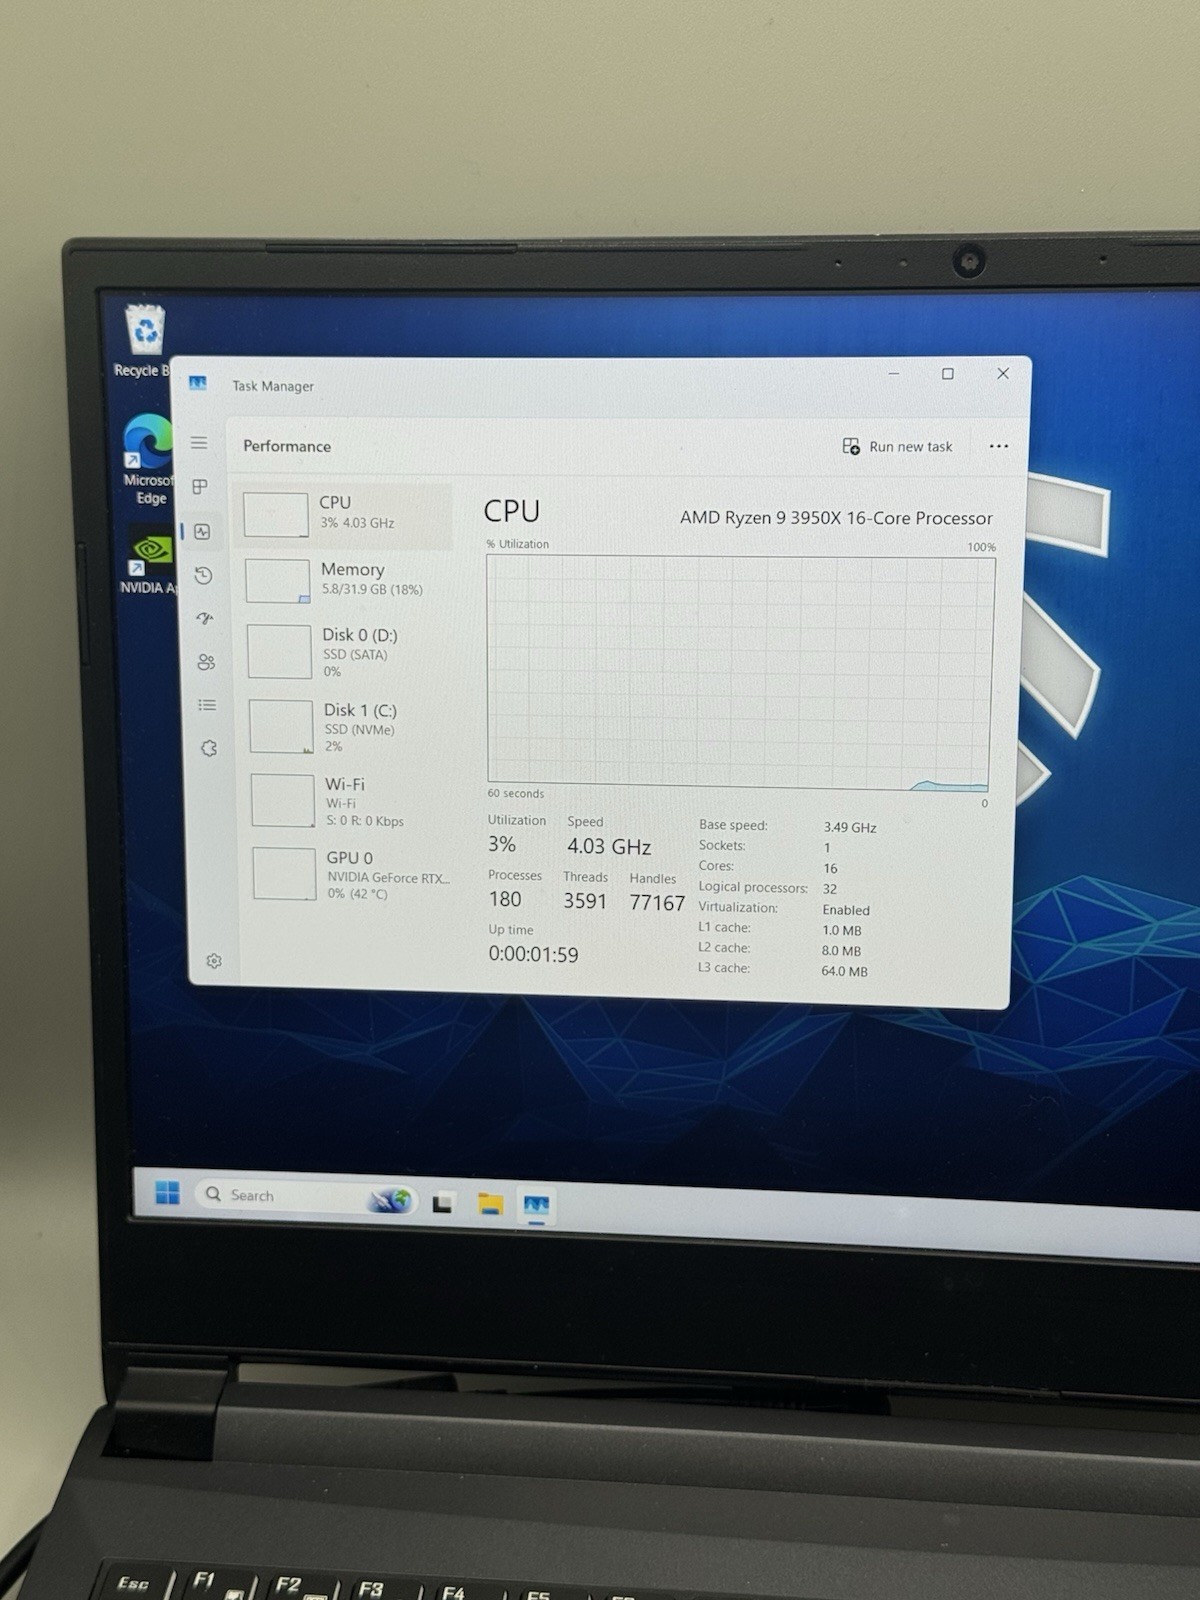This screenshot has height=1600, width=1200.
Task: Click the Memory mini usage graph thumbnail
Action: click(278, 581)
